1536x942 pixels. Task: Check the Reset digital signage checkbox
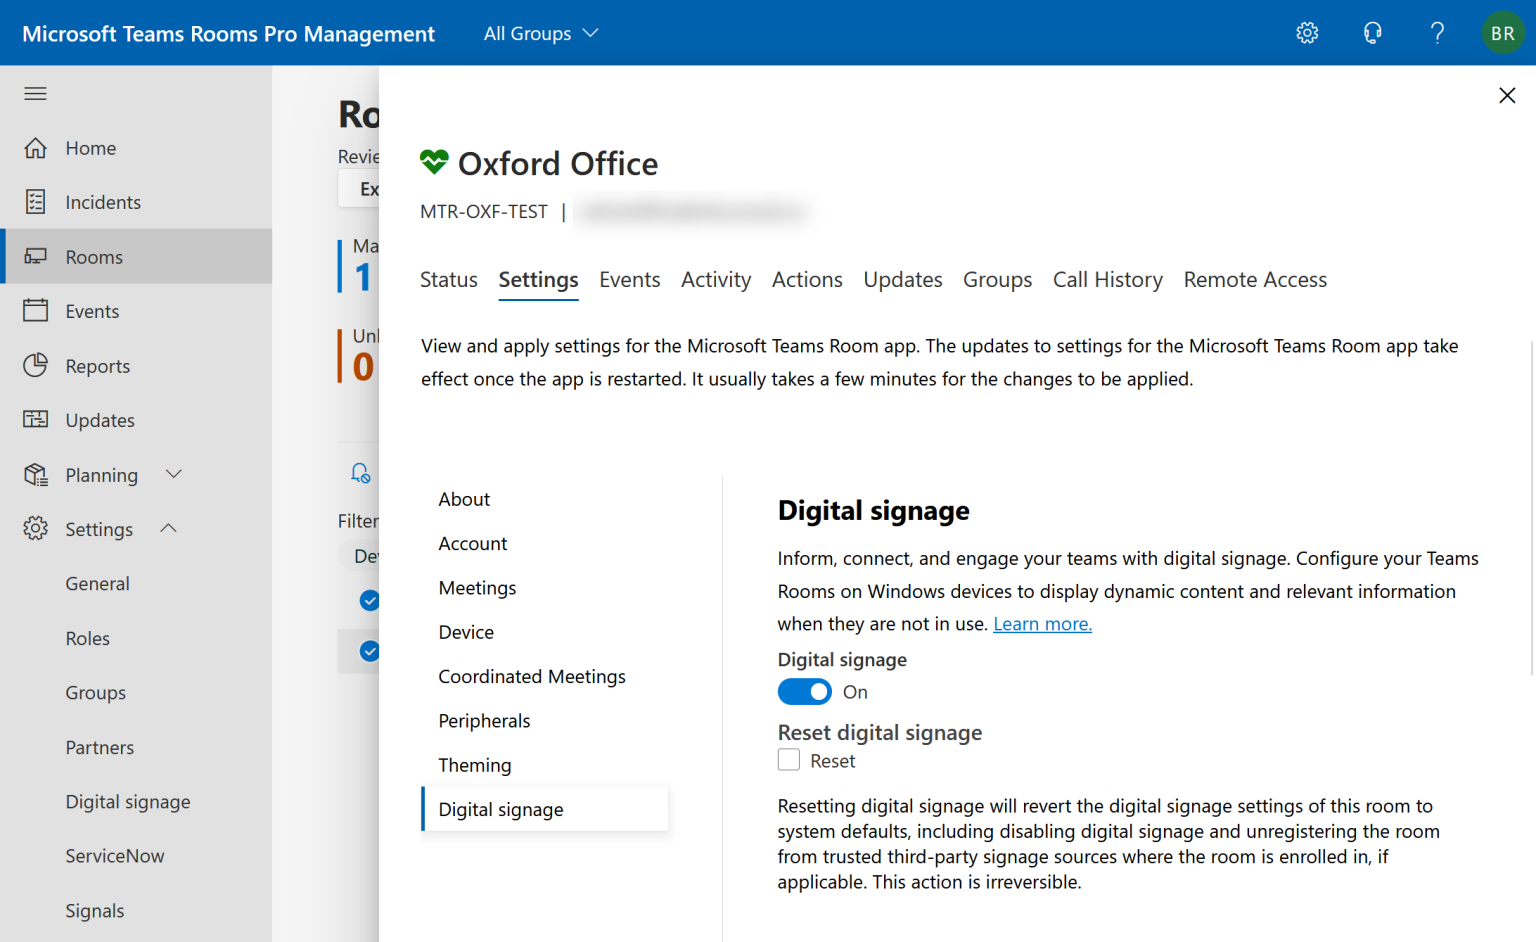tap(788, 760)
